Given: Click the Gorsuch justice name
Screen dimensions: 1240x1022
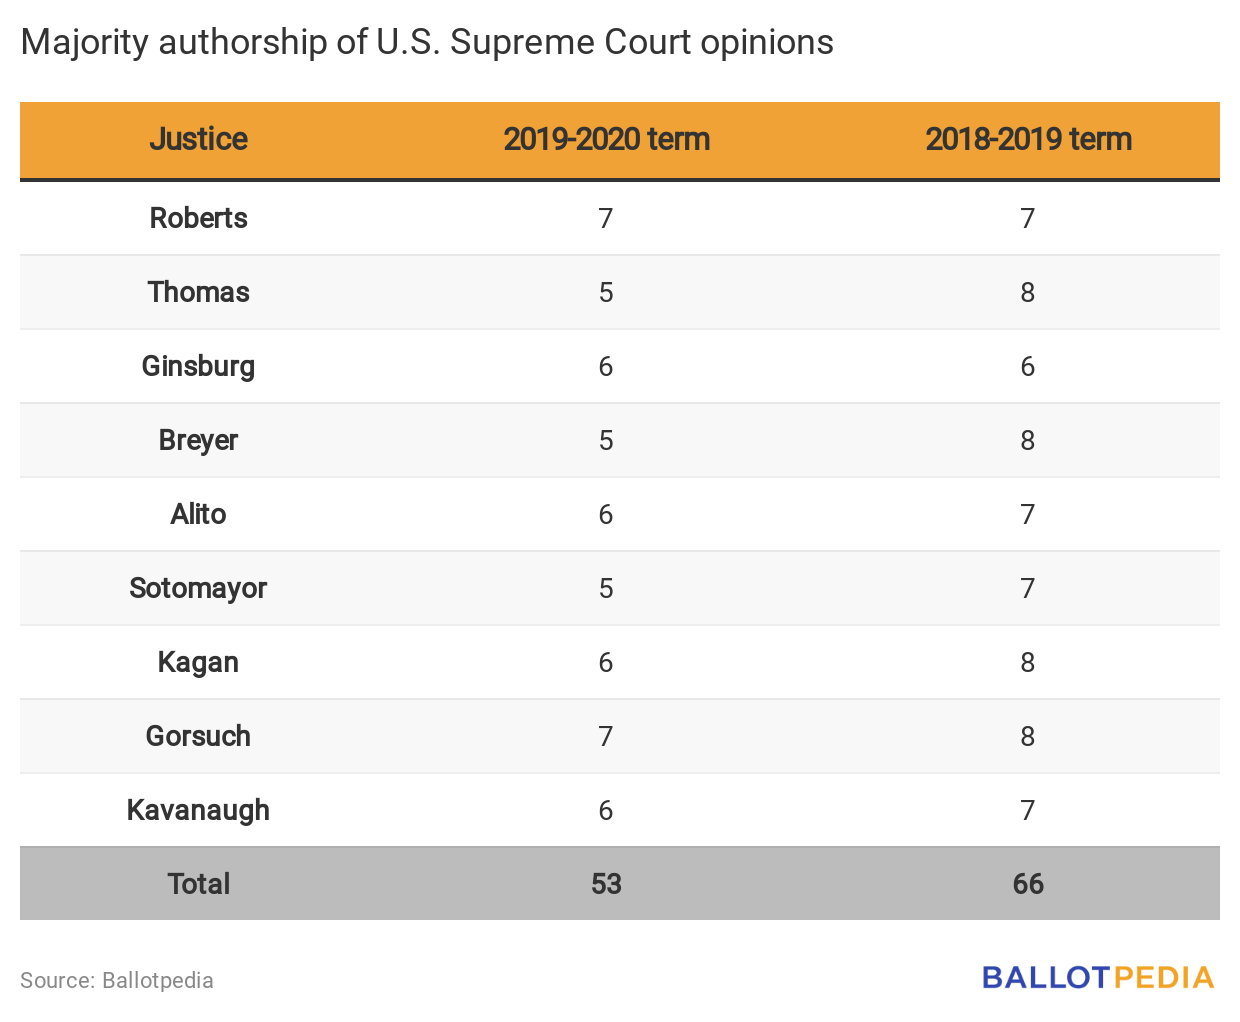Looking at the screenshot, I should click(198, 736).
